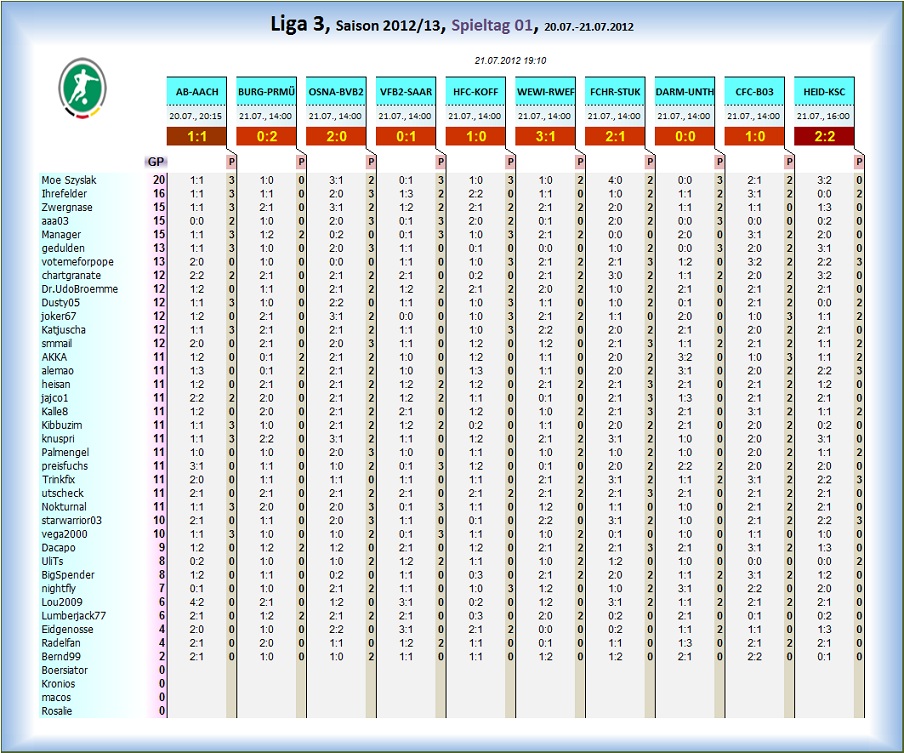Viewport: 904px width, 753px height.
Task: Click the Liga 3 title
Action: pyautogui.click(x=298, y=24)
